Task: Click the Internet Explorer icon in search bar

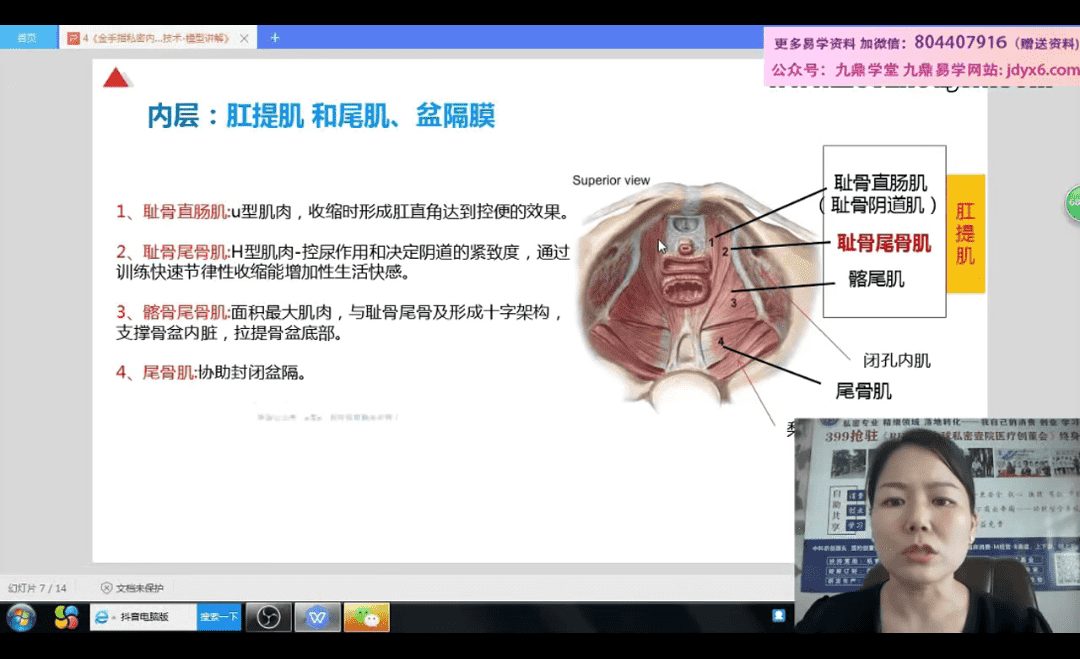Action: coord(101,617)
